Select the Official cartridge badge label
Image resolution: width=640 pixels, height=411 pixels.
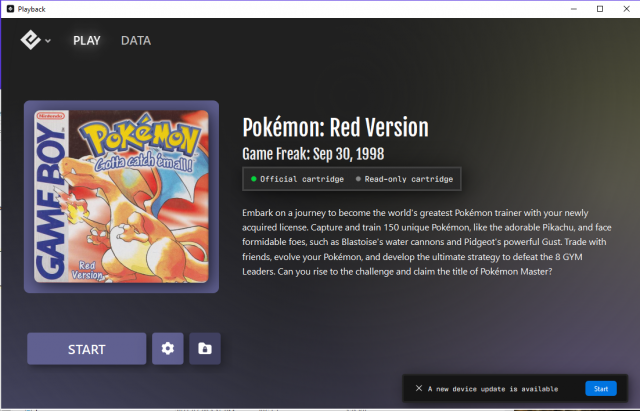[x=301, y=179]
